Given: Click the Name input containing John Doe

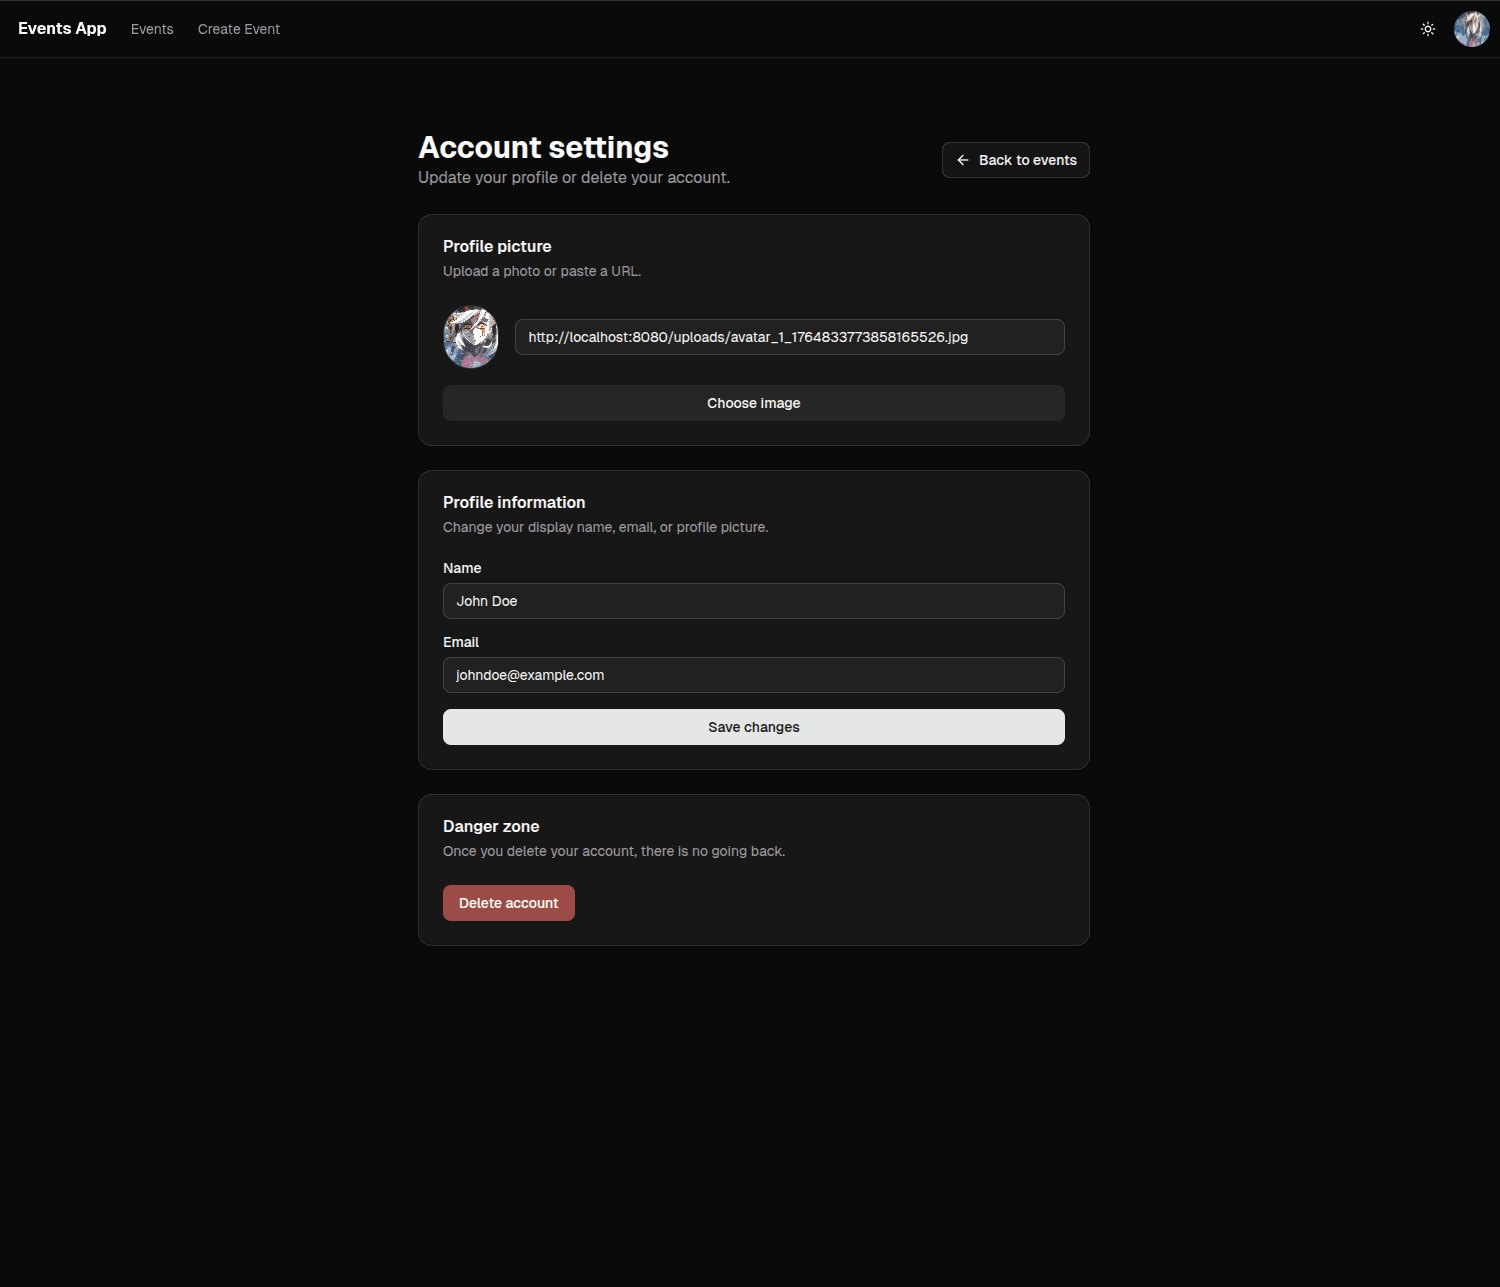Looking at the screenshot, I should click(753, 601).
